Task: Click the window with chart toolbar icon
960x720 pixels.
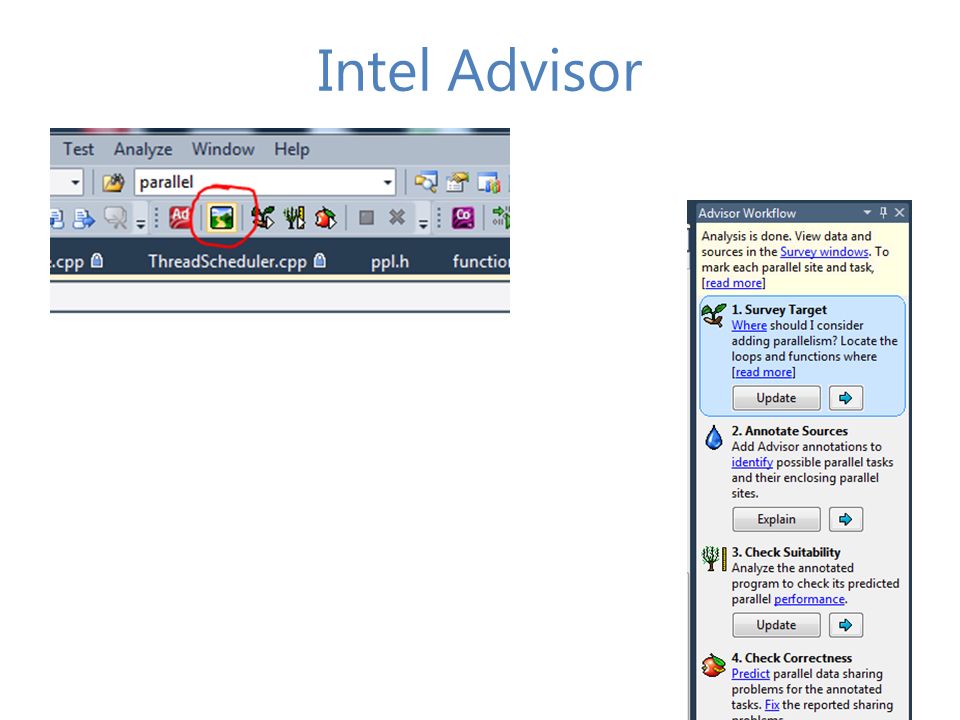Action: (489, 182)
